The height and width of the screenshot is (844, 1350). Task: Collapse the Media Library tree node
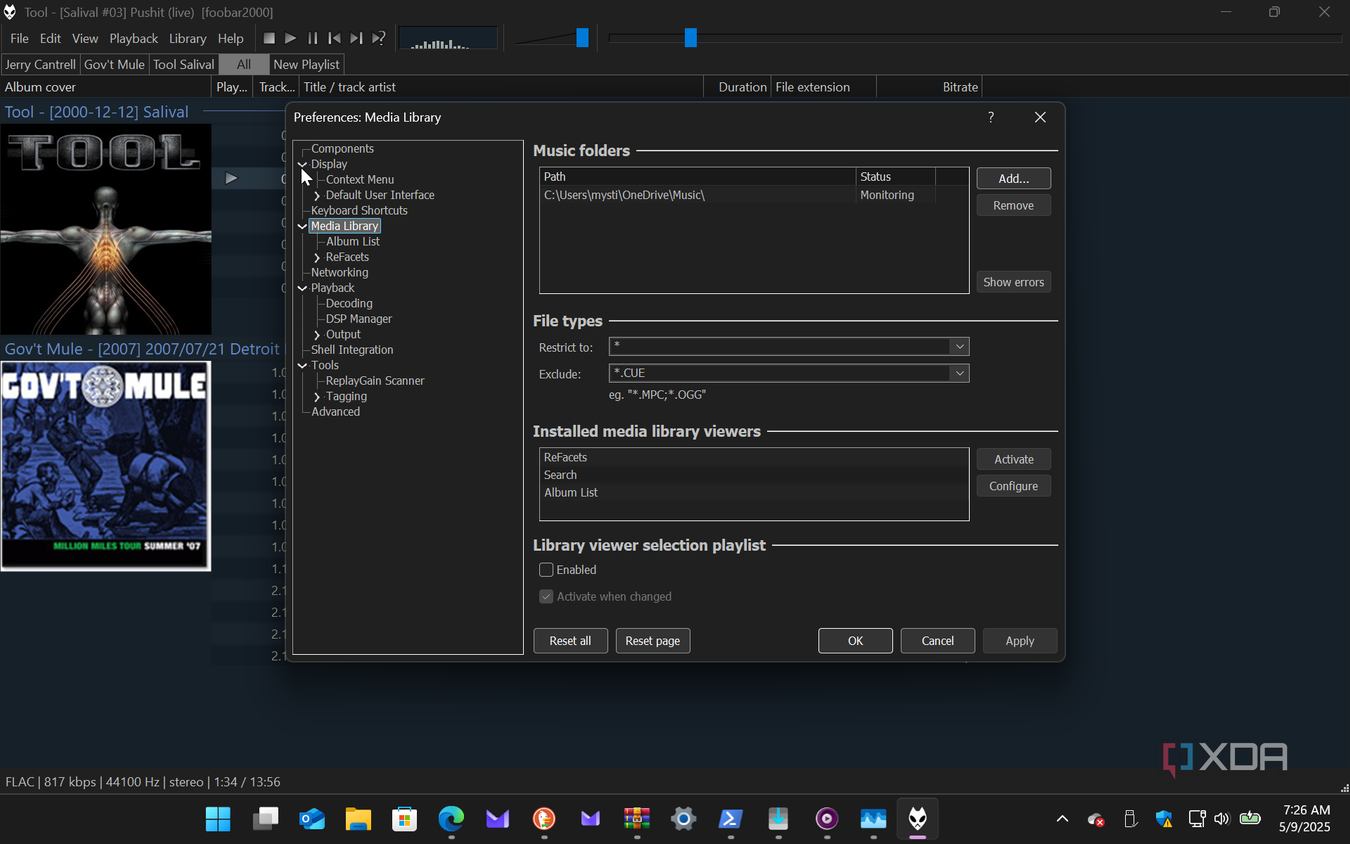pos(302,226)
